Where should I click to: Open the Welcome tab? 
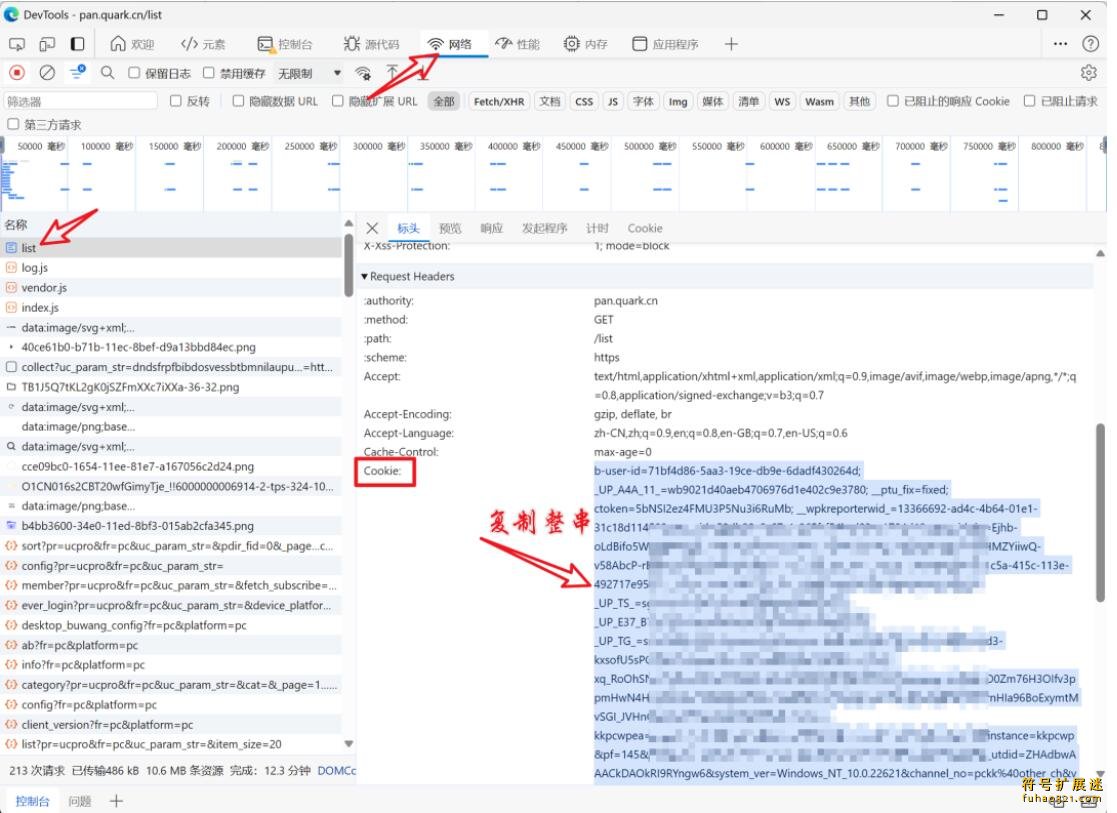pyautogui.click(x=133, y=44)
